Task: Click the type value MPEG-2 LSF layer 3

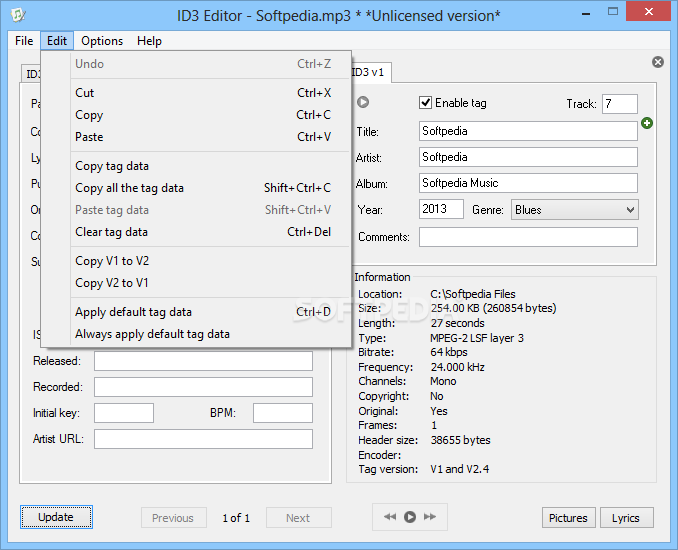Action: [x=477, y=338]
